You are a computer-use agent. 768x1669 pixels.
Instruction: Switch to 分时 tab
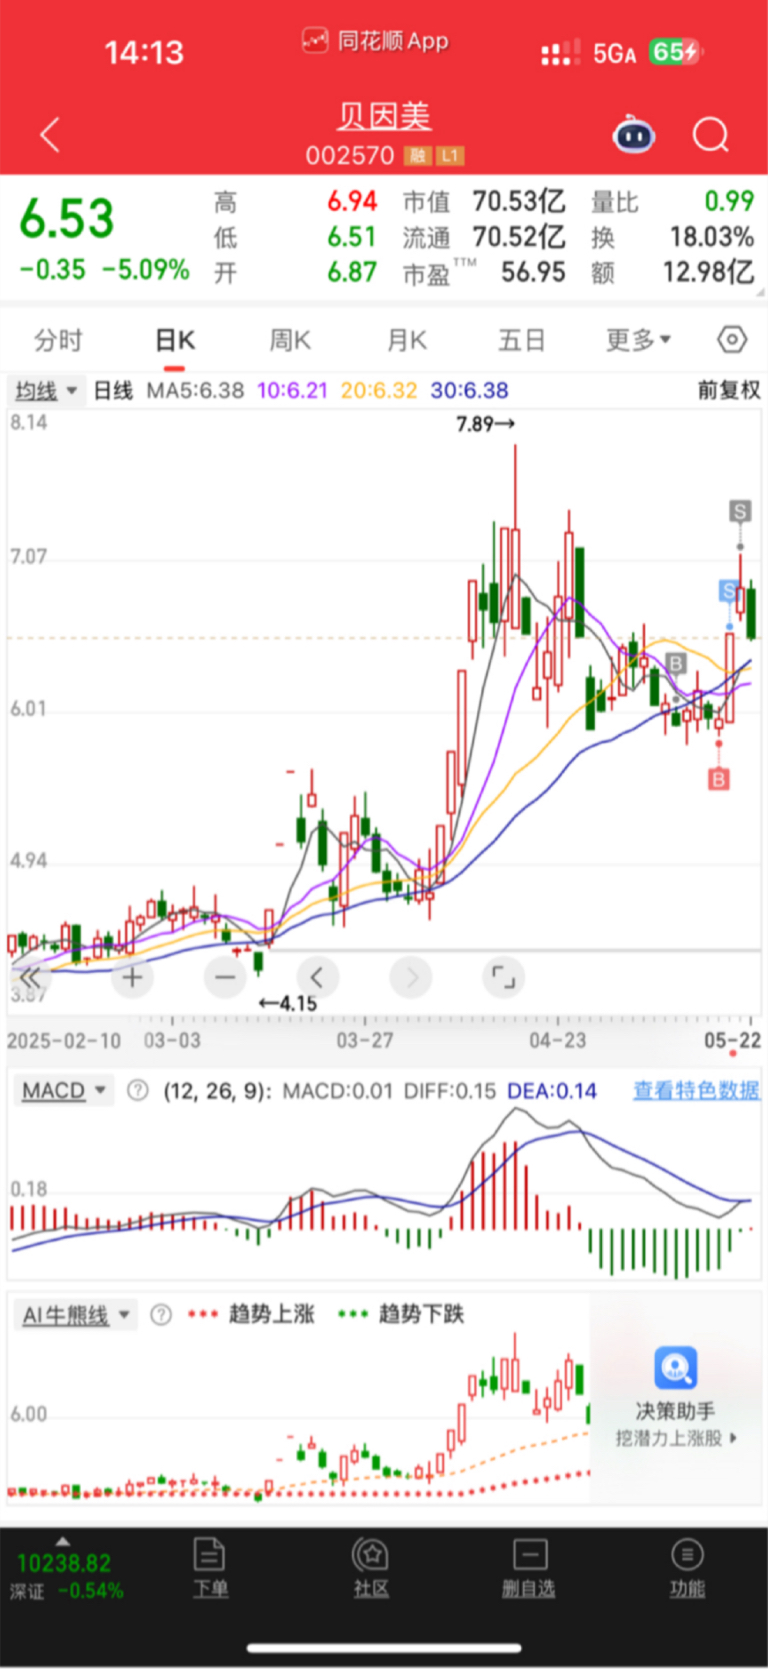[58, 340]
